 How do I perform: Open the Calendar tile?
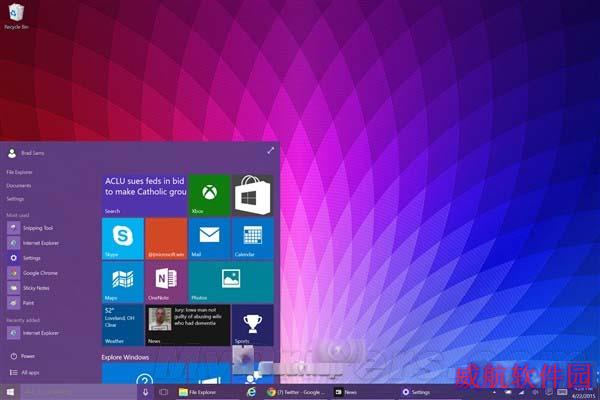click(x=253, y=239)
